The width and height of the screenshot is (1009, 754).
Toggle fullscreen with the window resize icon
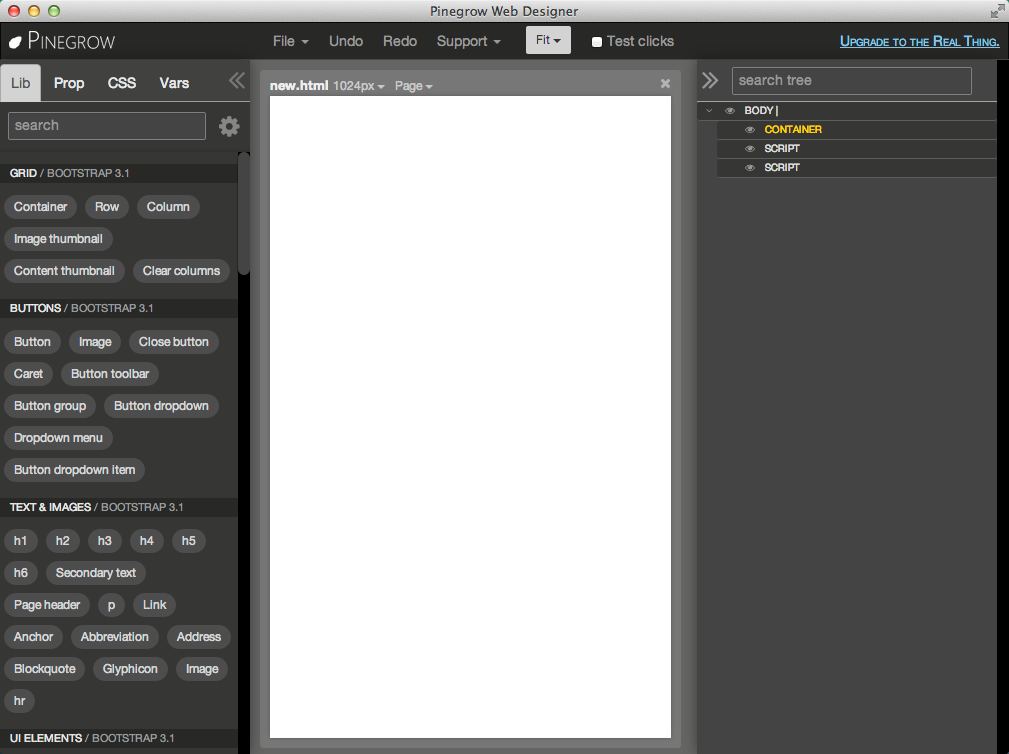click(x=997, y=11)
